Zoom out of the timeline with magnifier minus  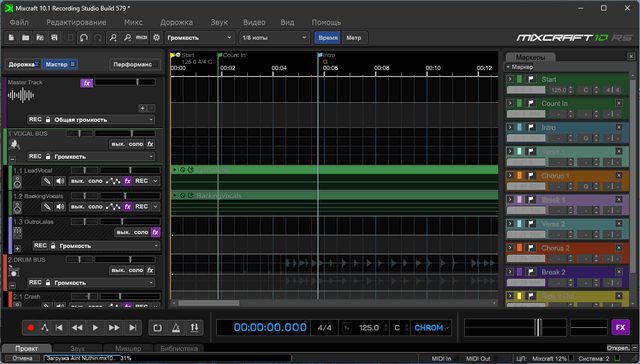(x=127, y=38)
